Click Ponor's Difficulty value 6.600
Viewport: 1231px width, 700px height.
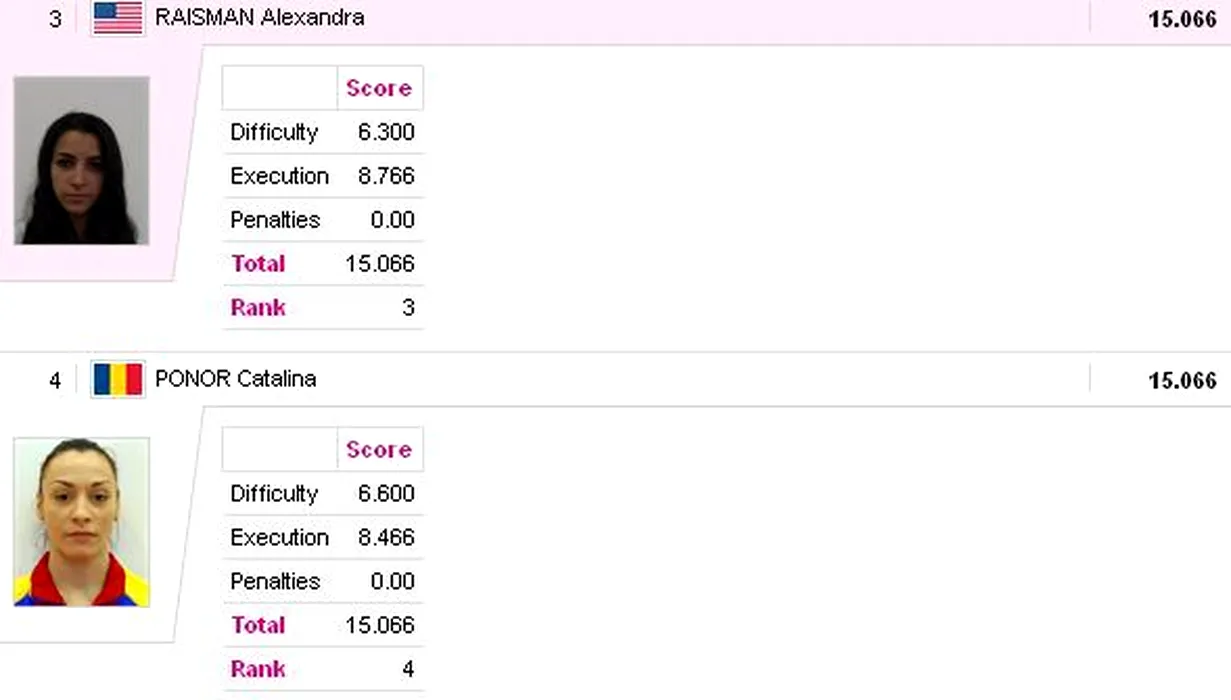[x=386, y=494]
